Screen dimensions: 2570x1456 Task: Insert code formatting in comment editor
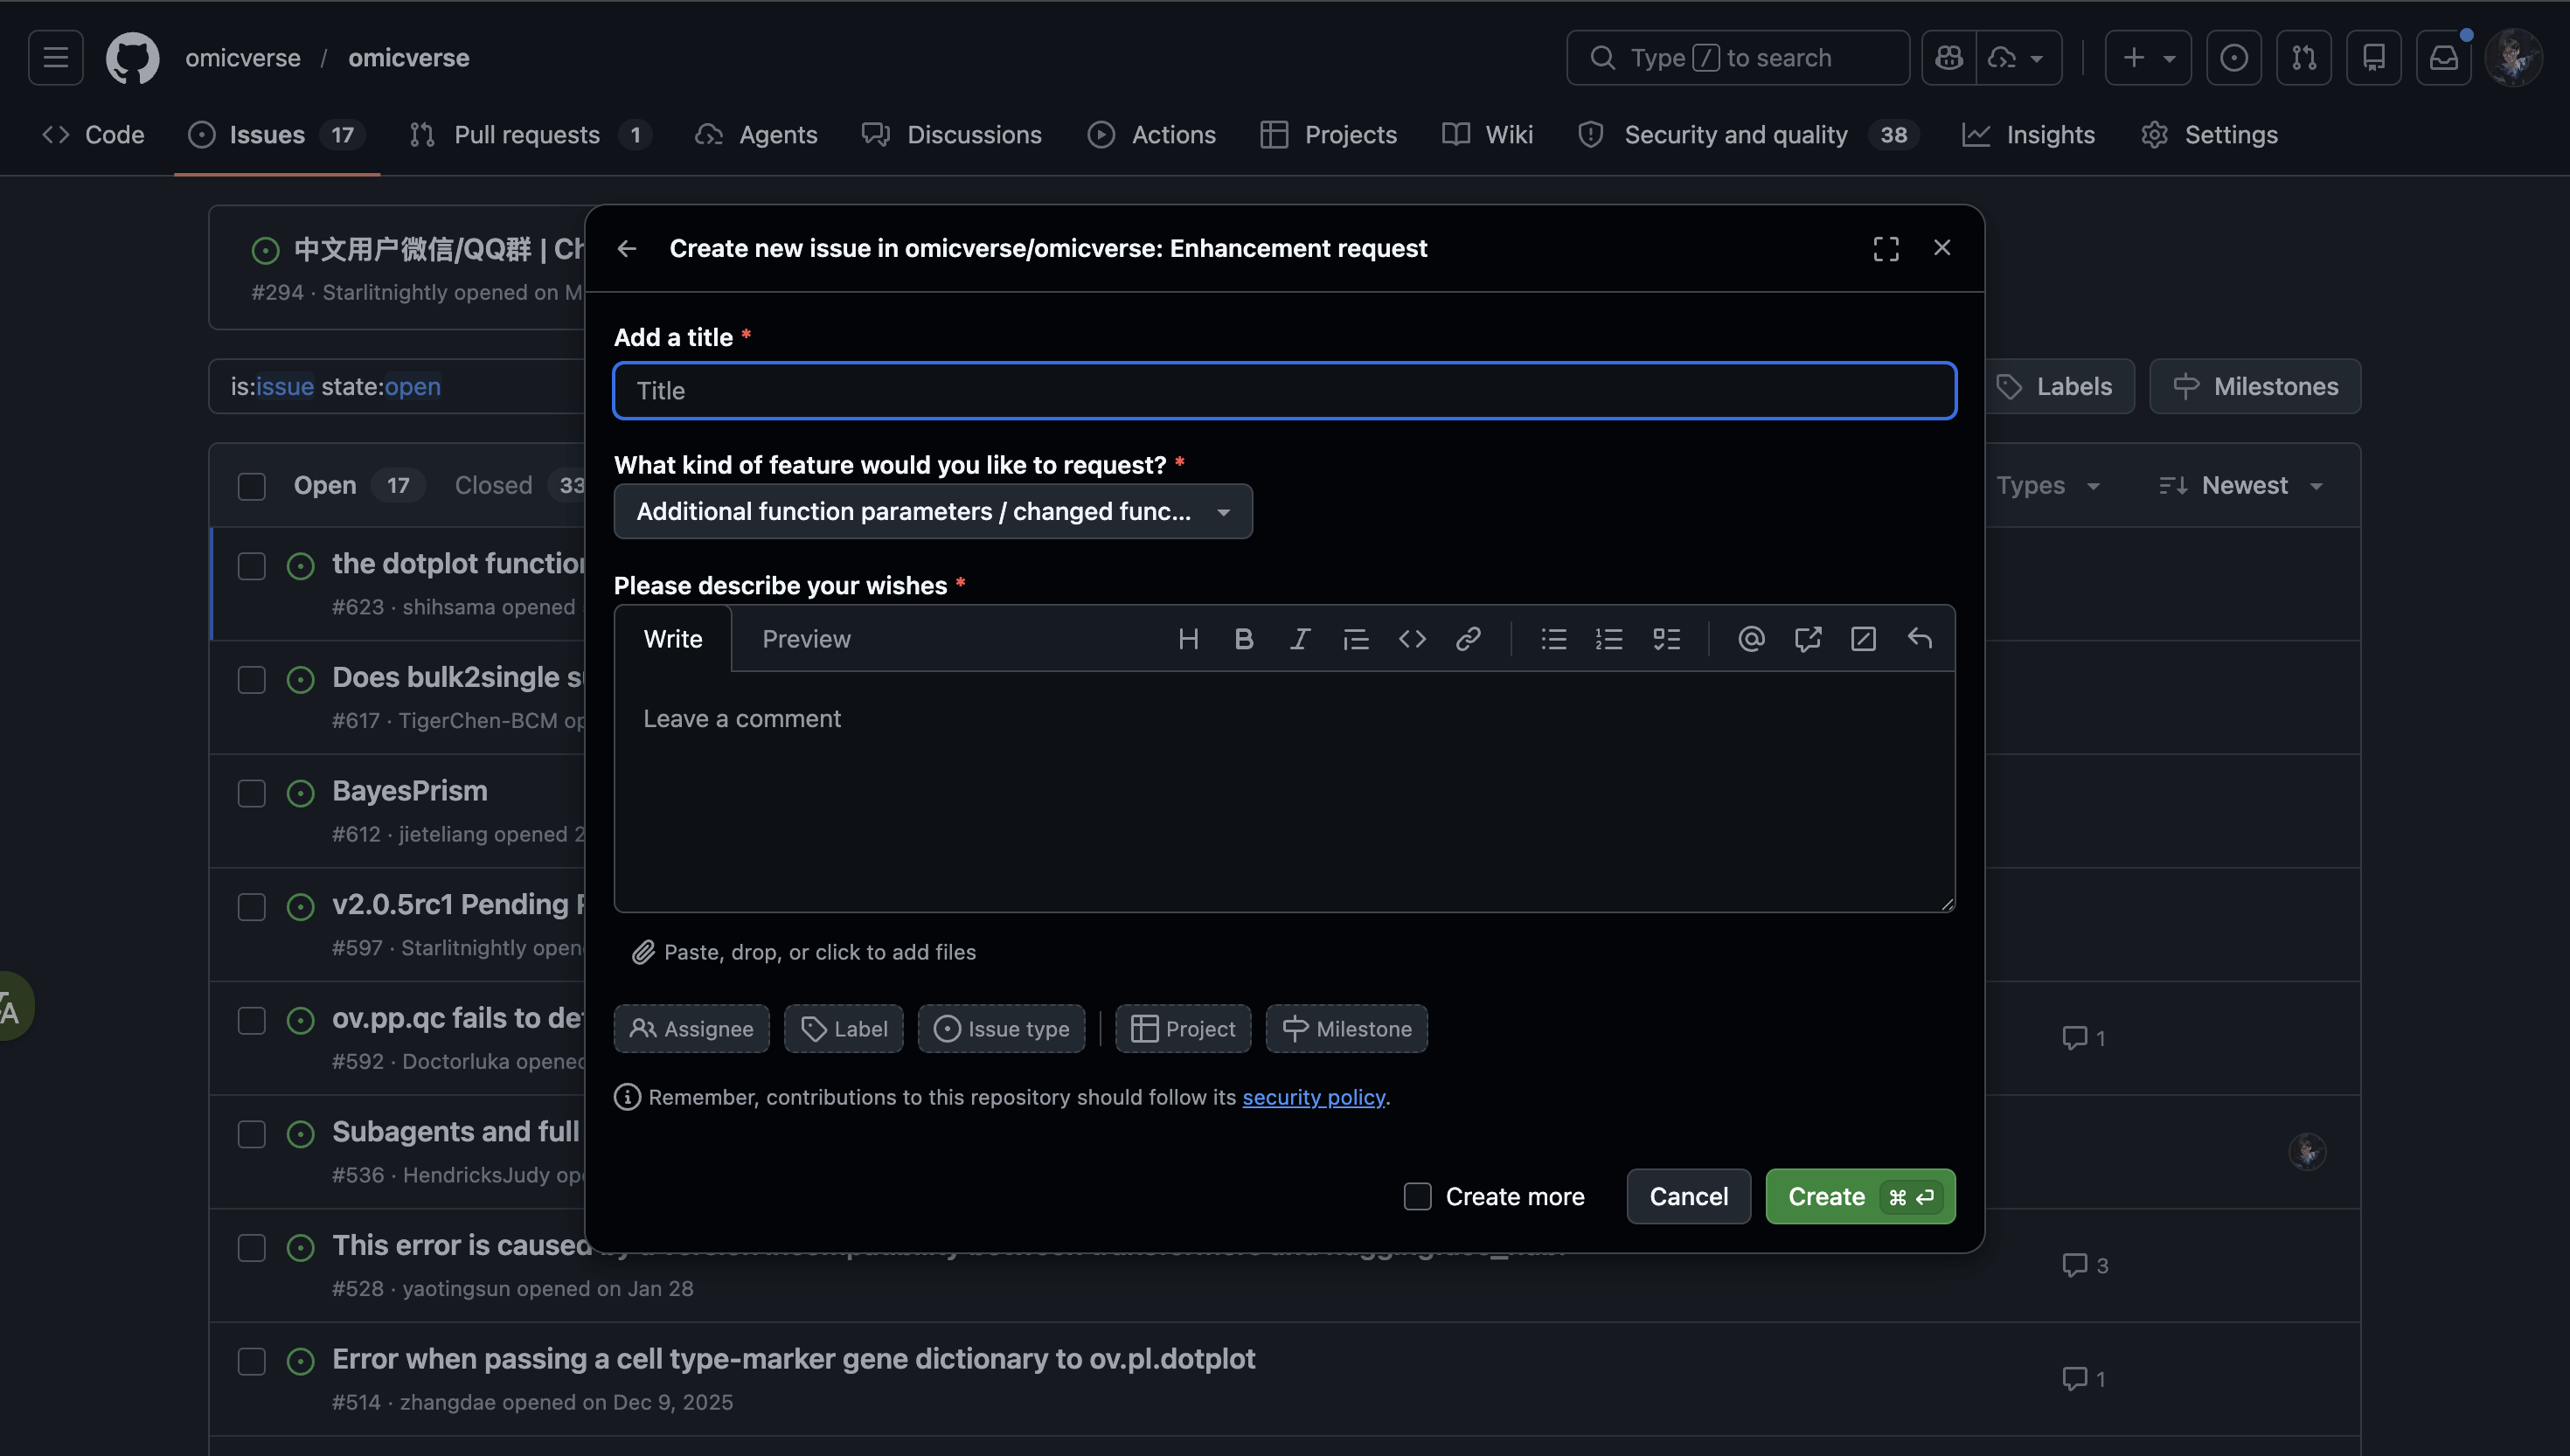(1411, 639)
